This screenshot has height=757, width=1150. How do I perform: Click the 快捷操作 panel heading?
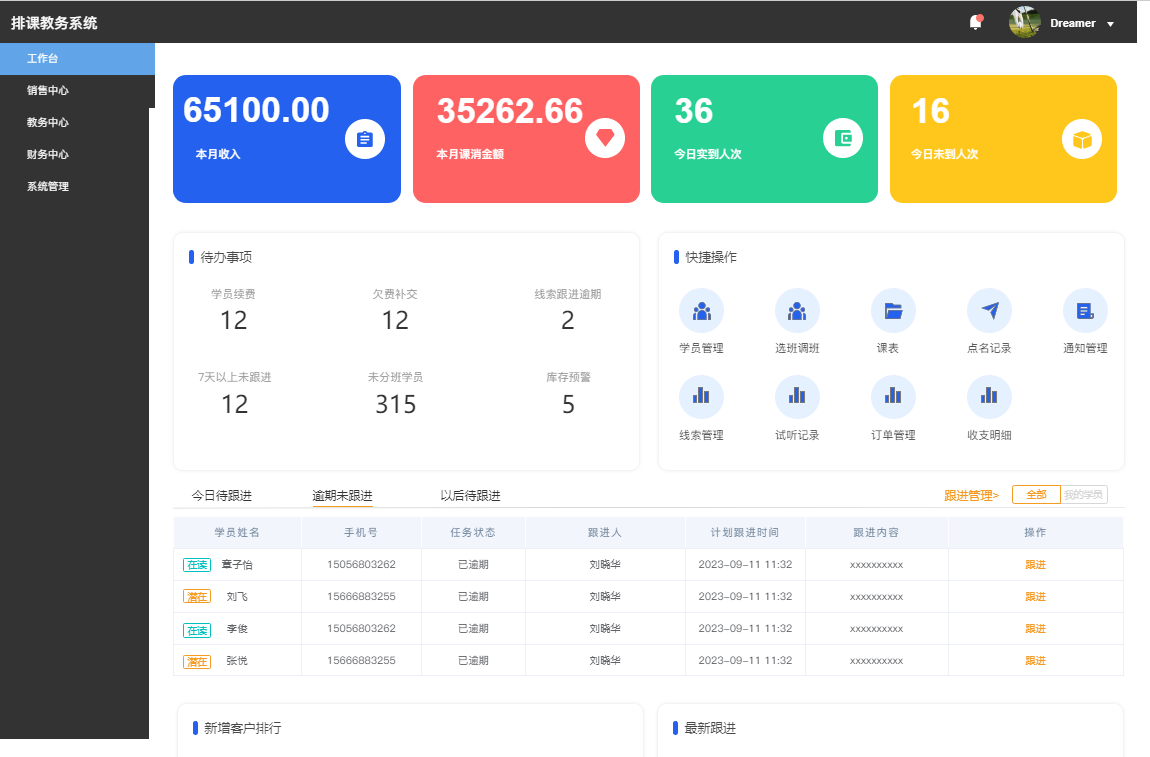click(x=711, y=257)
